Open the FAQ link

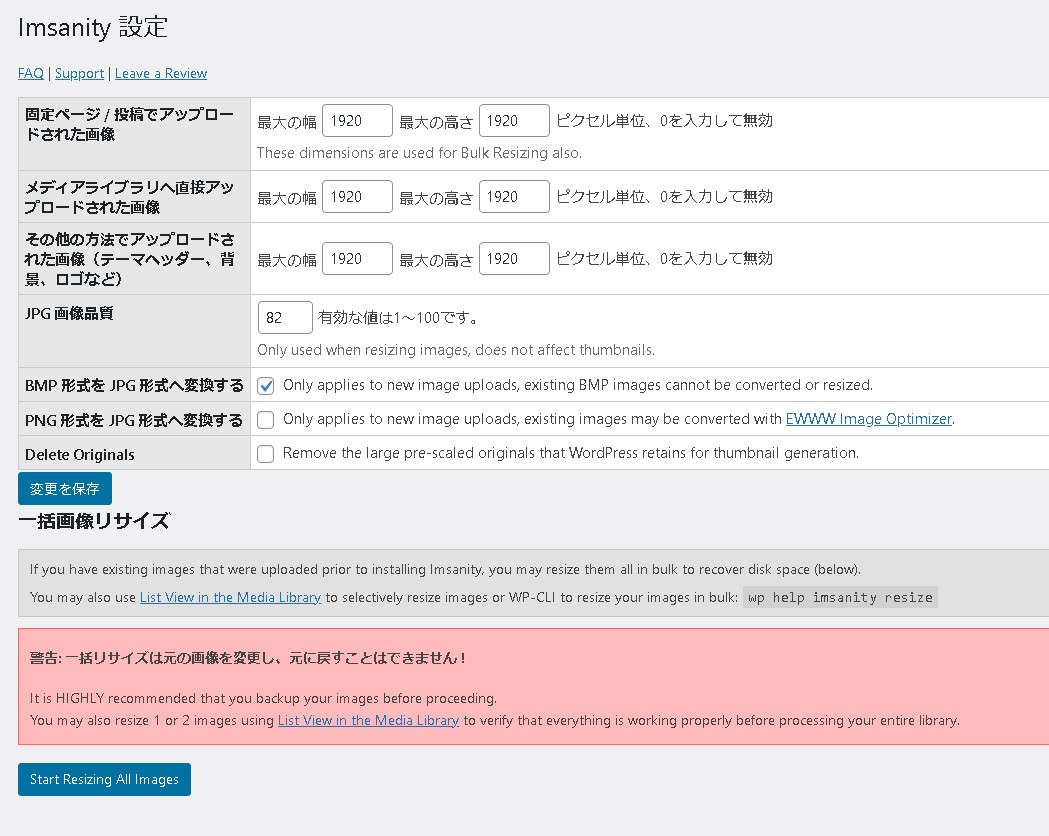click(x=29, y=73)
